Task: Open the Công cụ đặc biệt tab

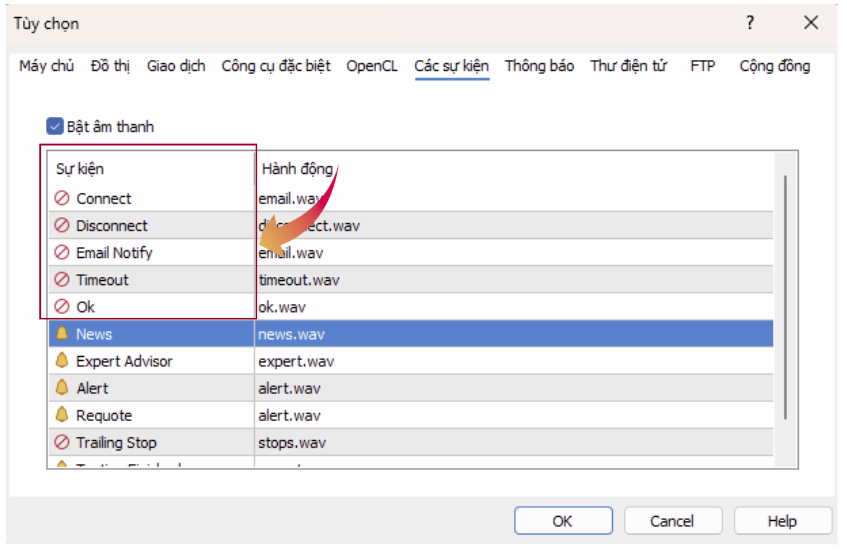Action: coord(276,66)
